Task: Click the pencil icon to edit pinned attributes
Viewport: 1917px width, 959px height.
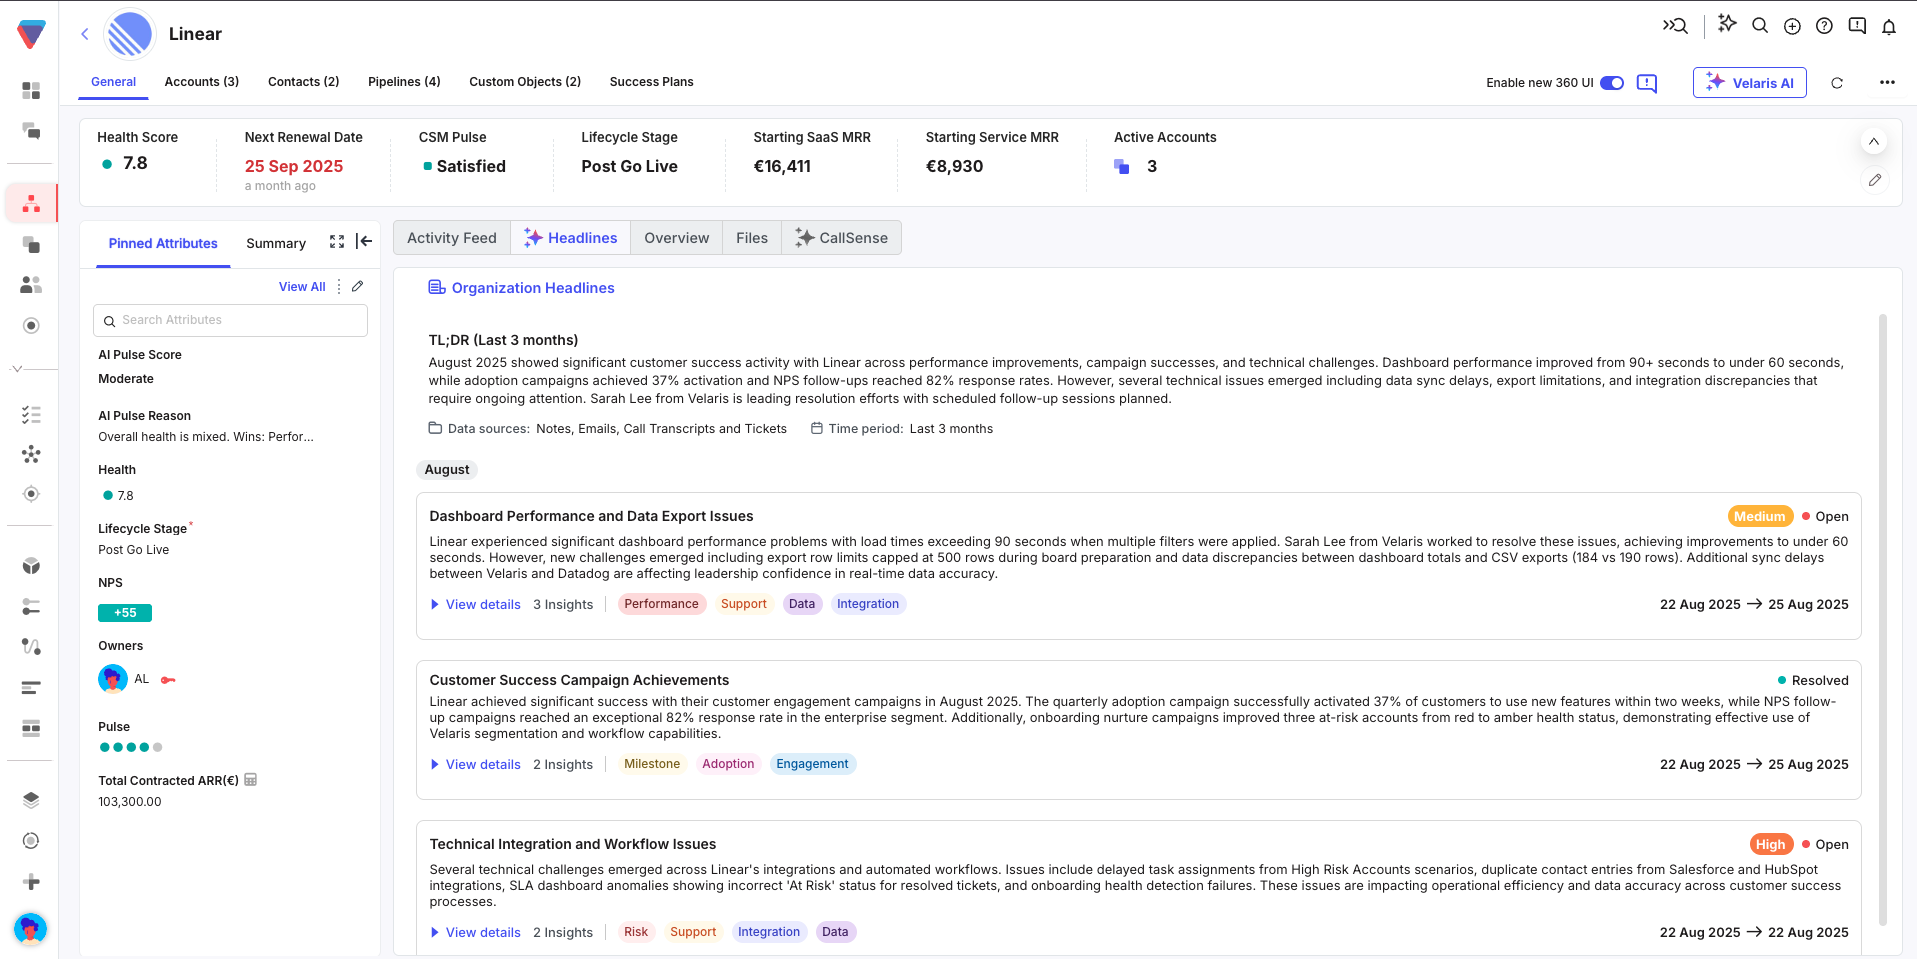Action: pos(357,287)
